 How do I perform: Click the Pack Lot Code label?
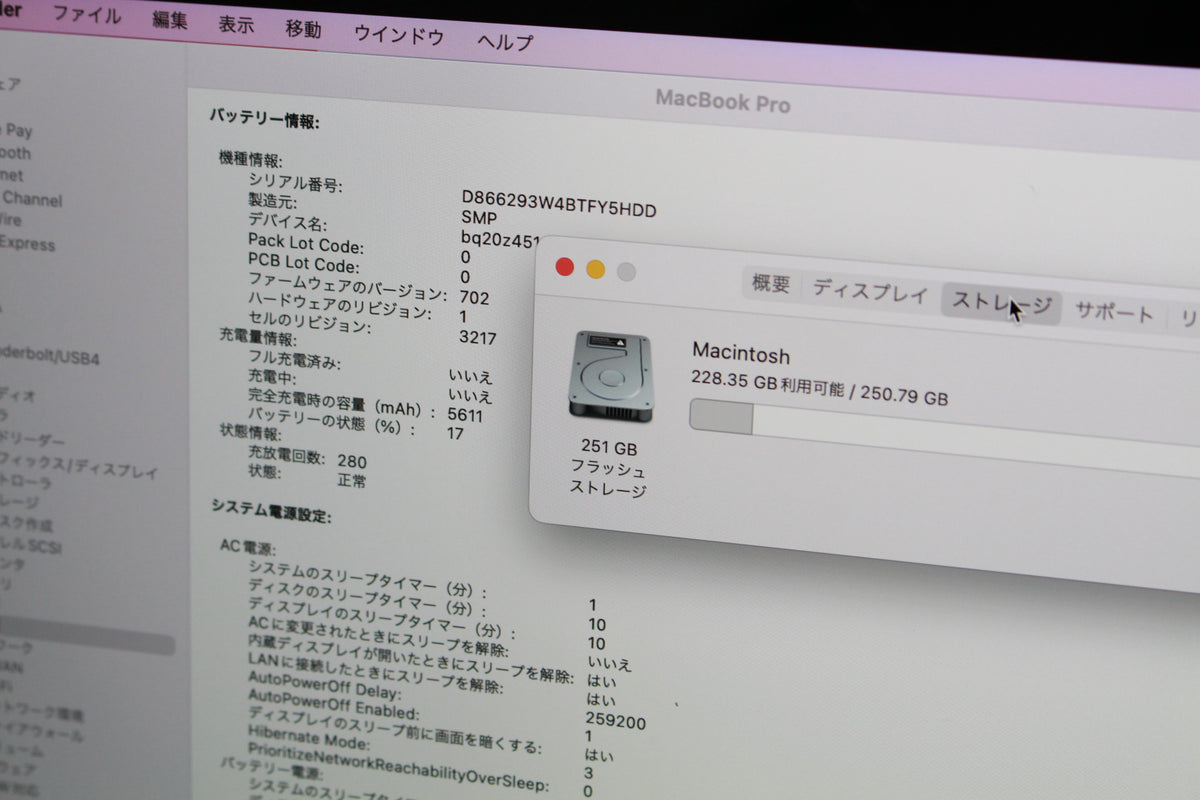(306, 244)
